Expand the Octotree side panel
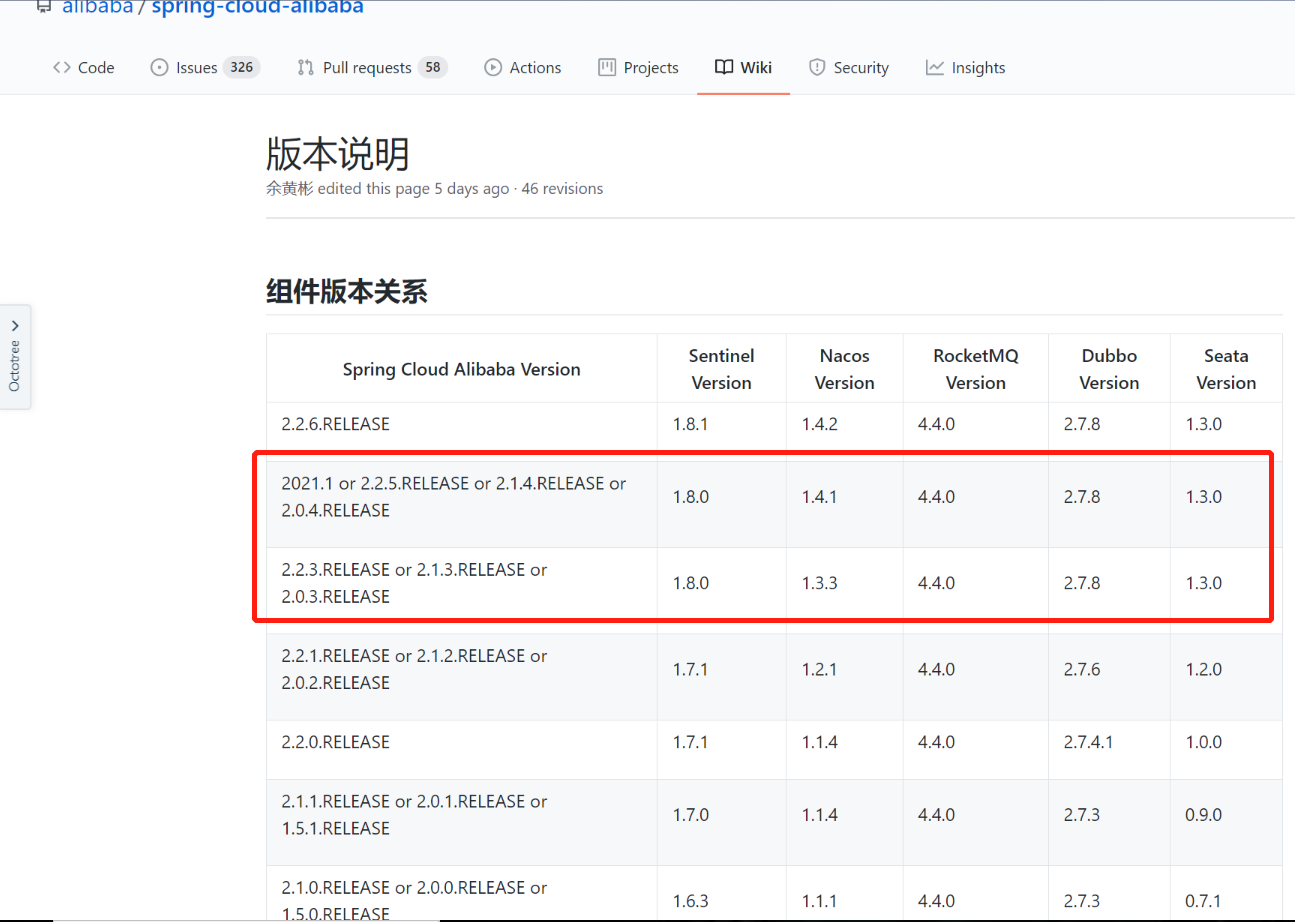This screenshot has height=922, width=1295. coord(15,357)
